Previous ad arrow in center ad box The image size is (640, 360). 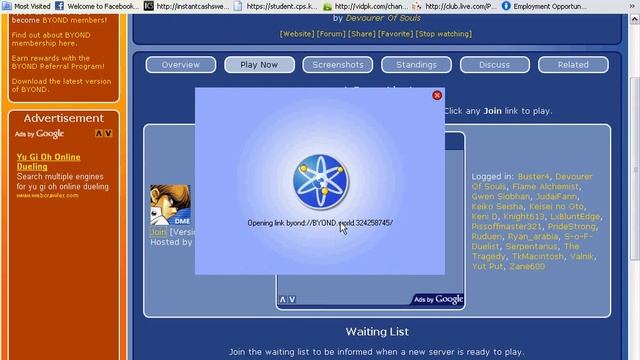point(283,299)
